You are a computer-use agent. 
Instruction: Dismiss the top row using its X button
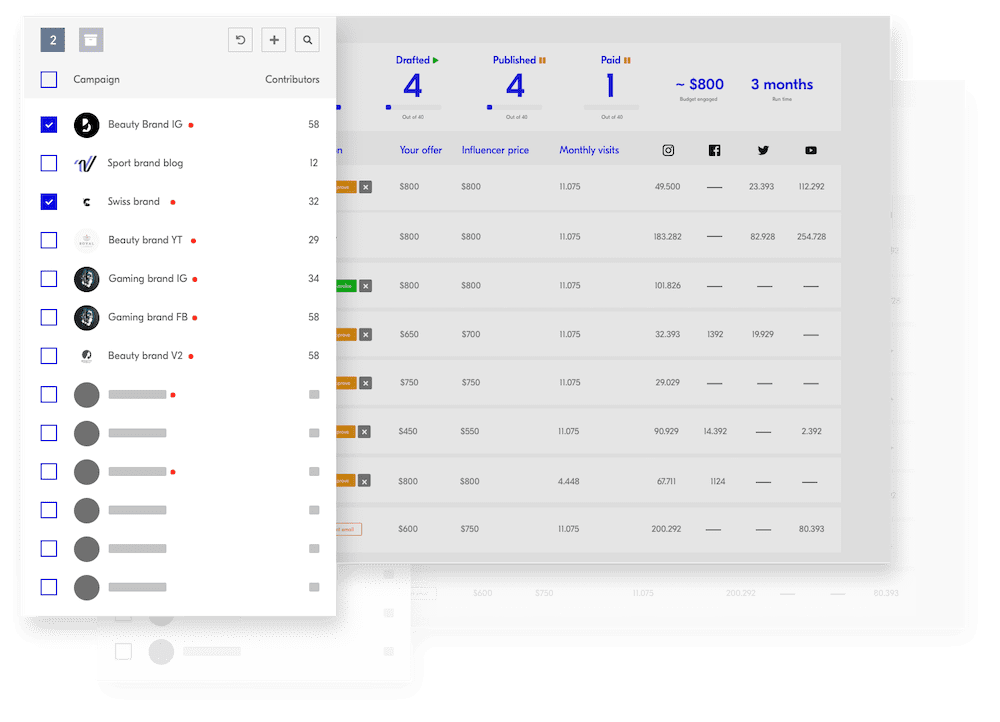[x=365, y=186]
